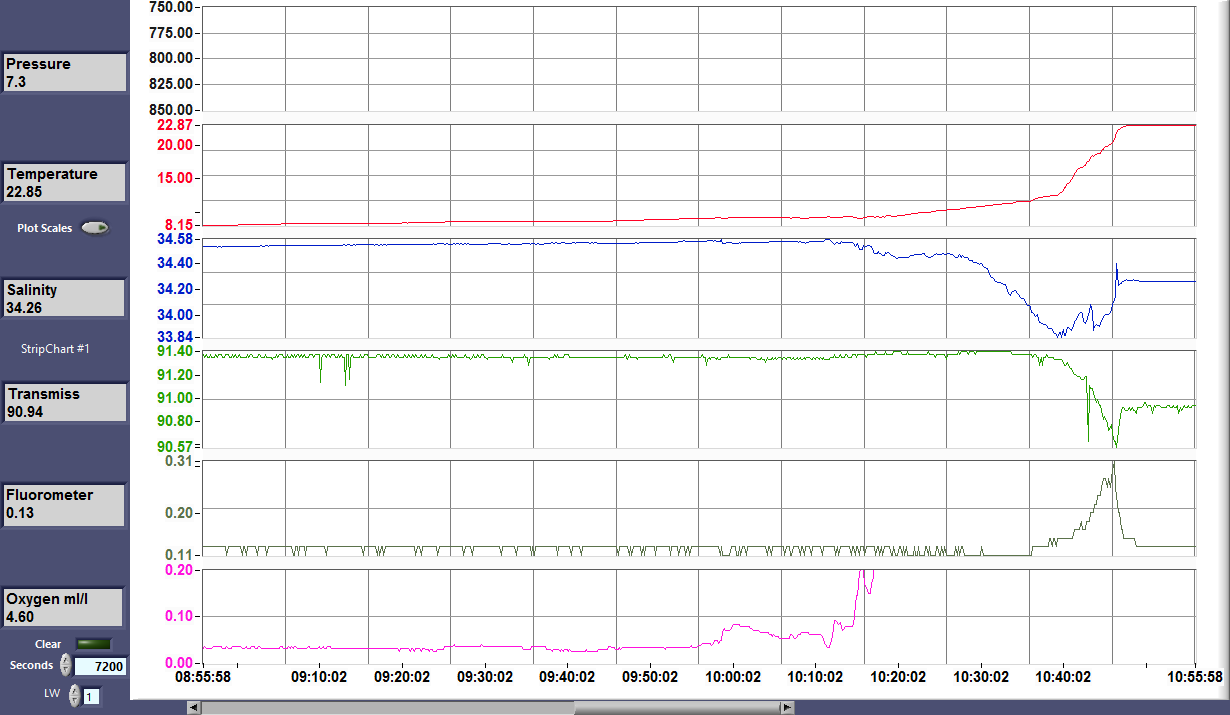Click the 800.00 pressure scale value
Image resolution: width=1230 pixels, height=715 pixels.
click(171, 58)
